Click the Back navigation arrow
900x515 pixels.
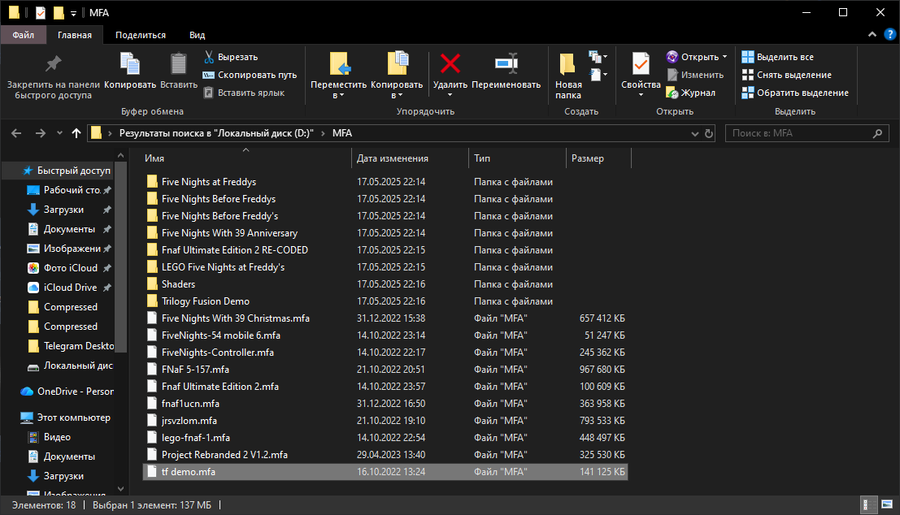point(17,133)
